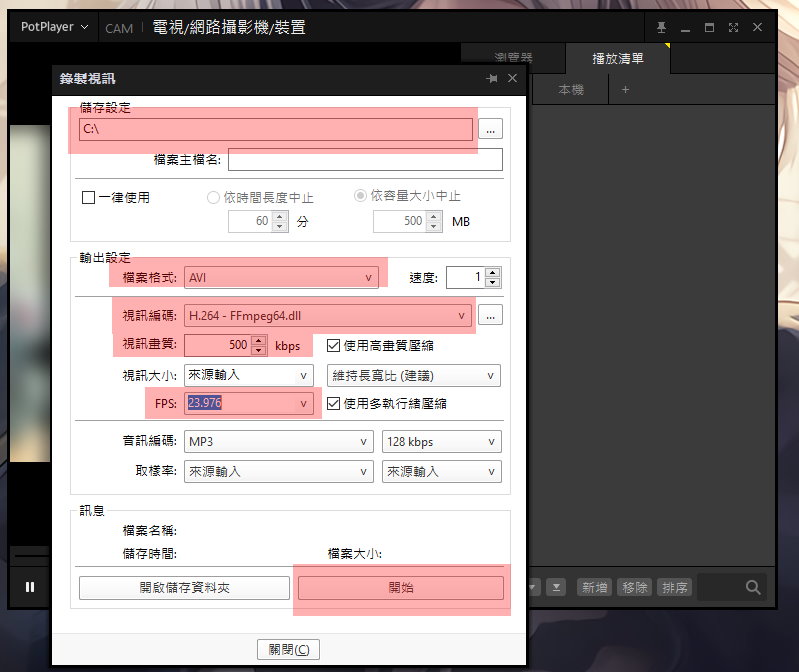Click the pause button in the player
Viewport: 799px width, 672px height.
click(x=29, y=587)
